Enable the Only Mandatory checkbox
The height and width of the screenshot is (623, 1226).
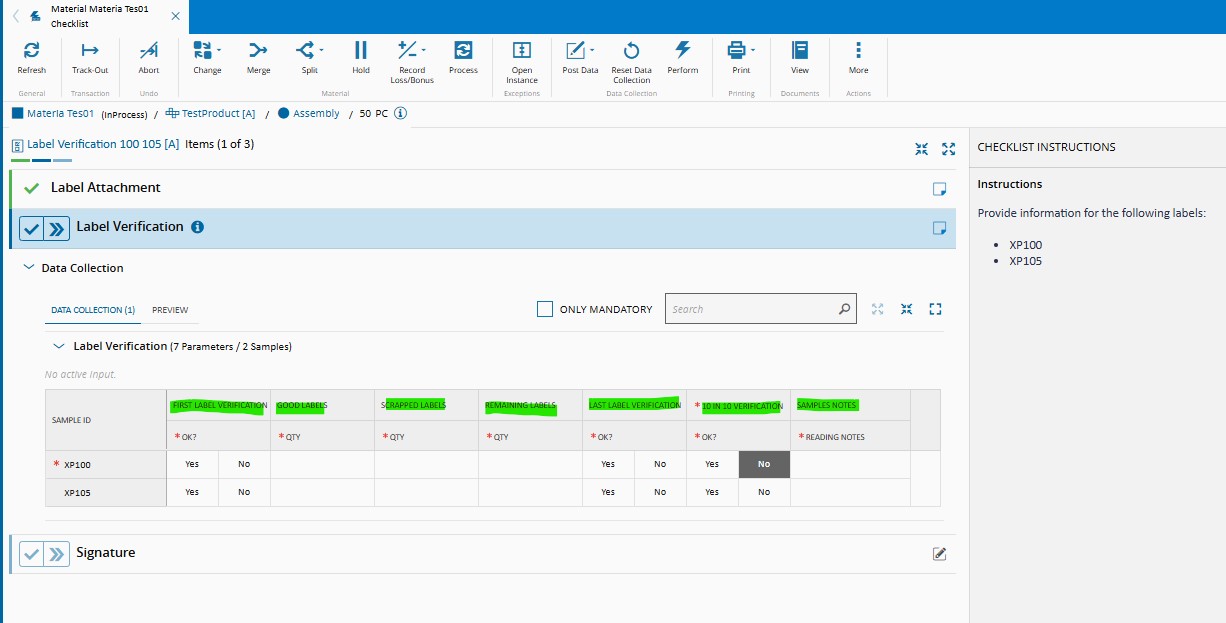pos(545,309)
